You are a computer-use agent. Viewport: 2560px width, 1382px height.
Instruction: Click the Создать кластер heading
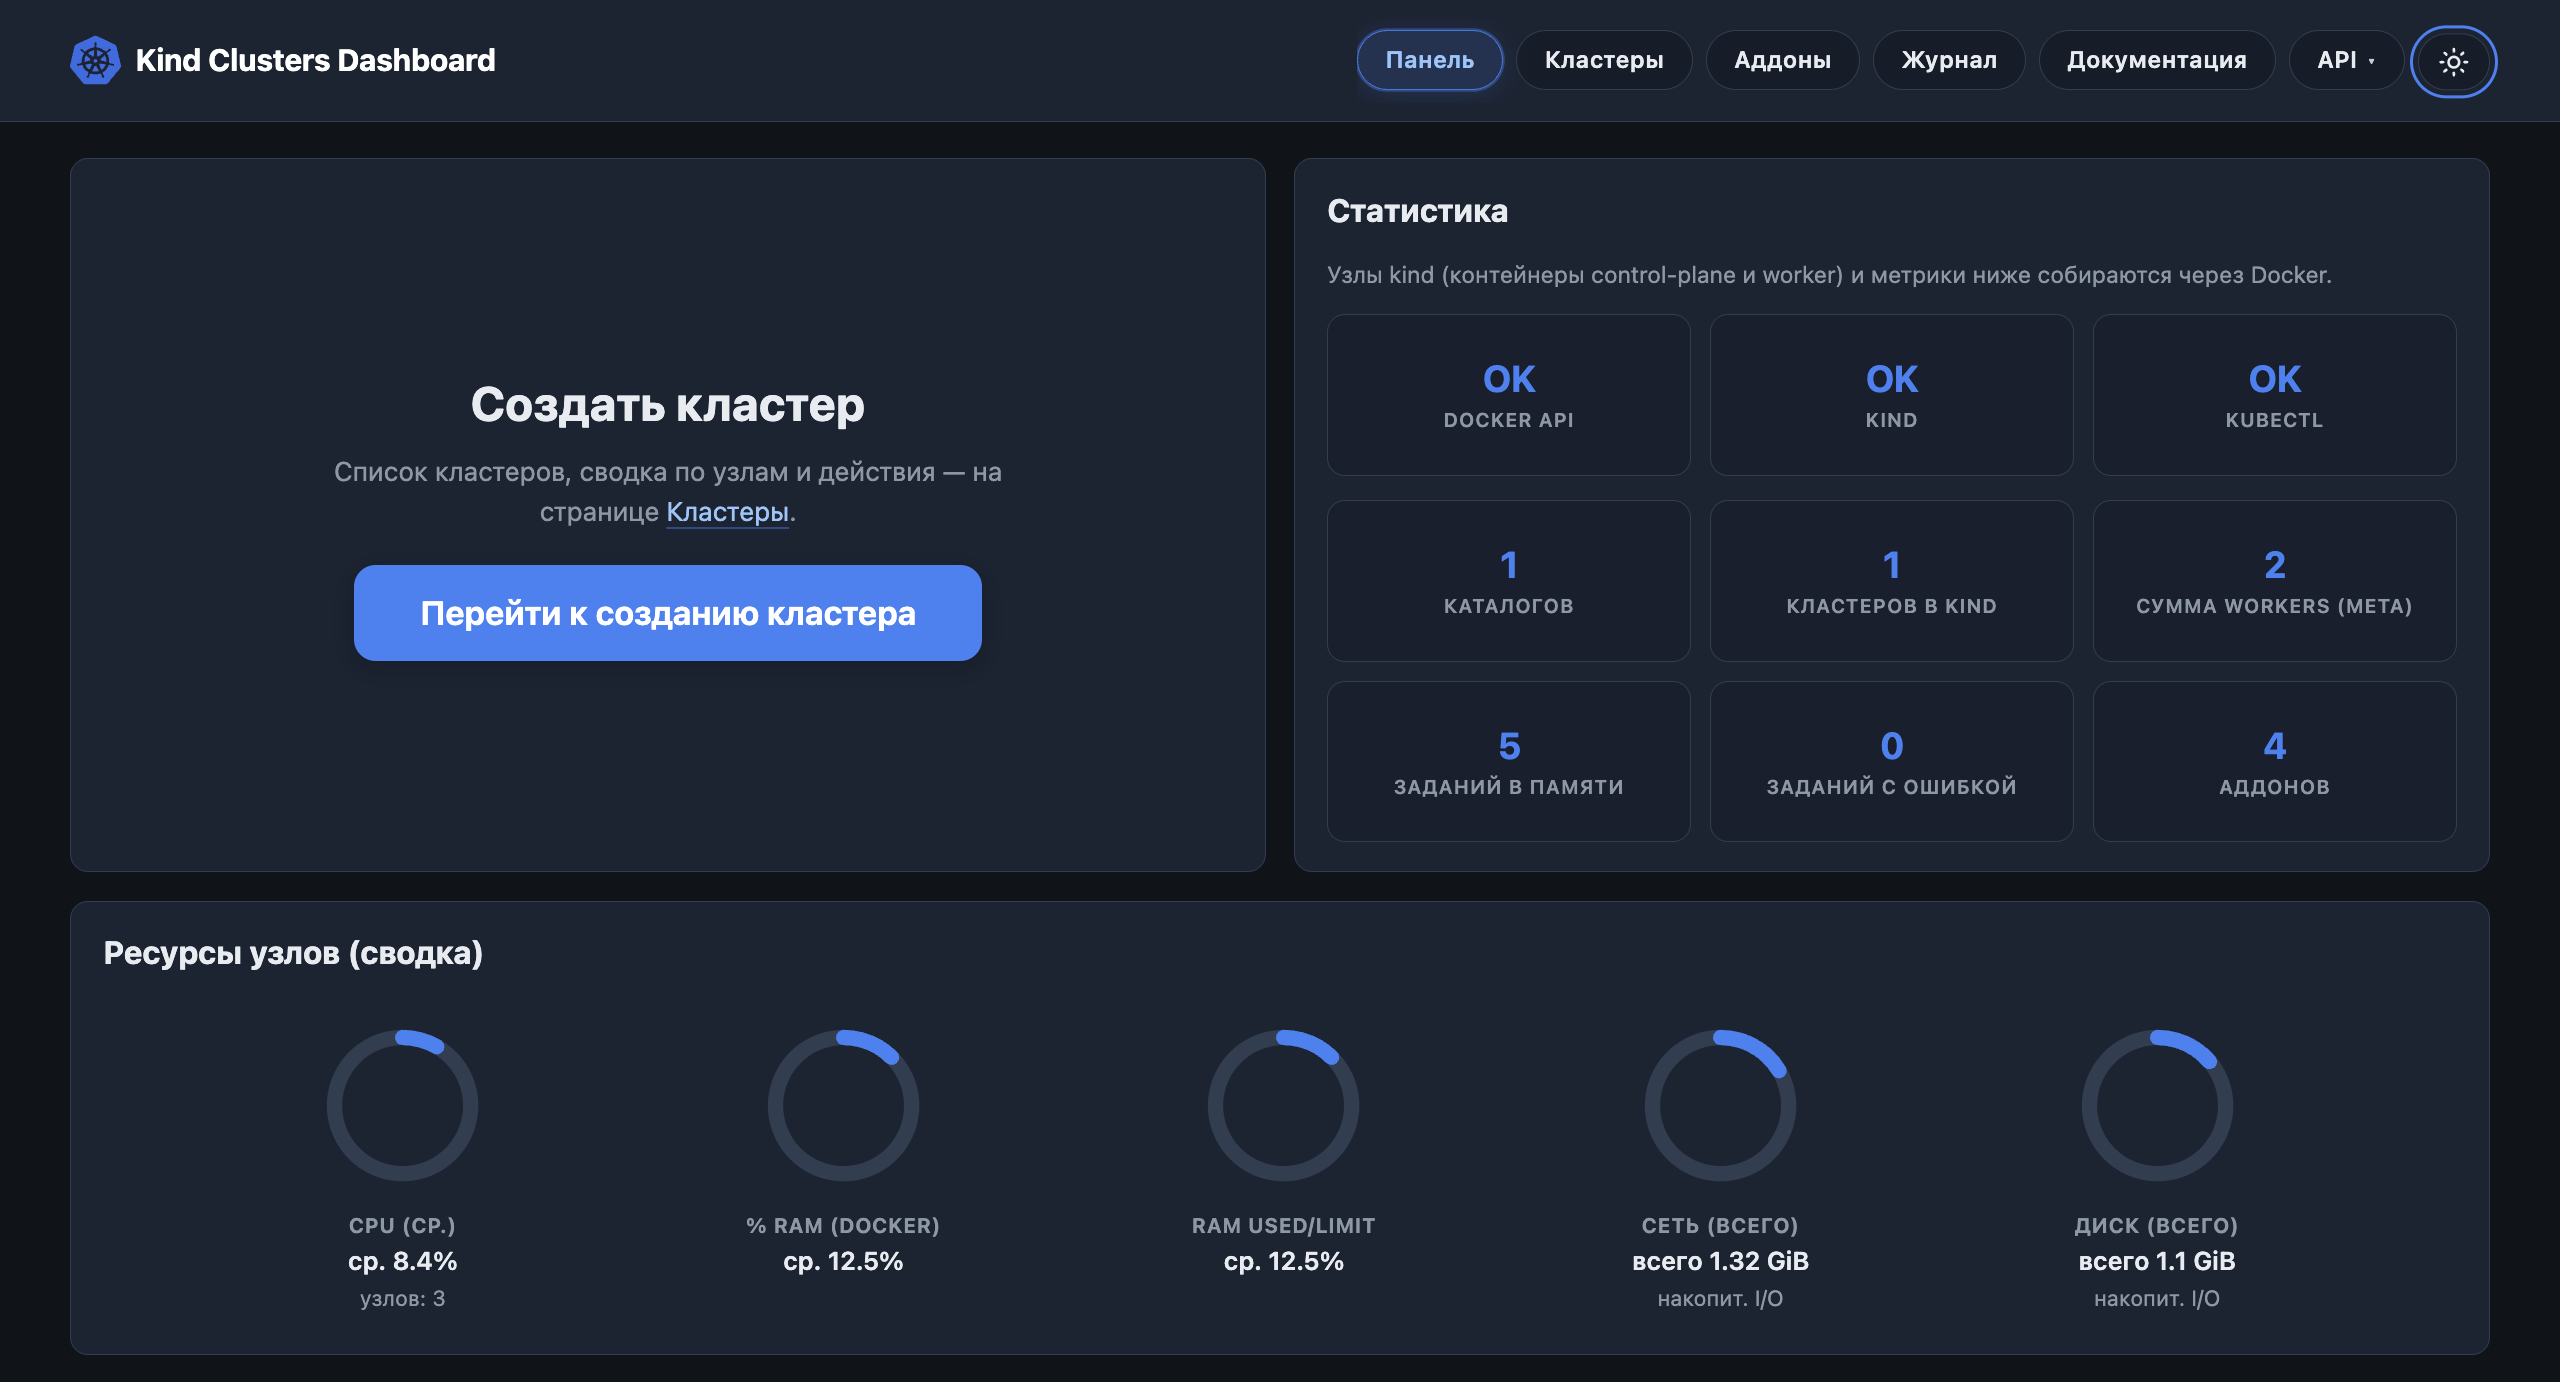pyautogui.click(x=668, y=405)
